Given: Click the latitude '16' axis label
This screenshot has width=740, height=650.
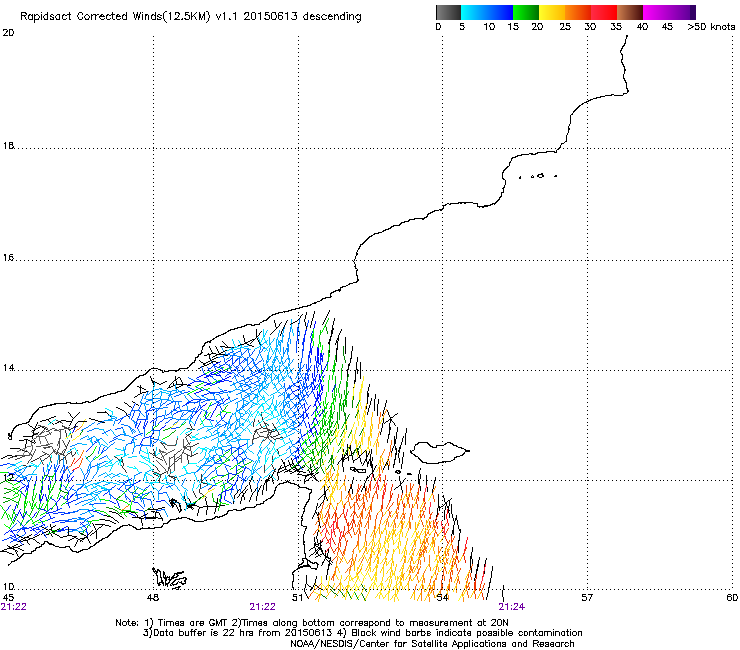Looking at the screenshot, I should click(x=8, y=258).
